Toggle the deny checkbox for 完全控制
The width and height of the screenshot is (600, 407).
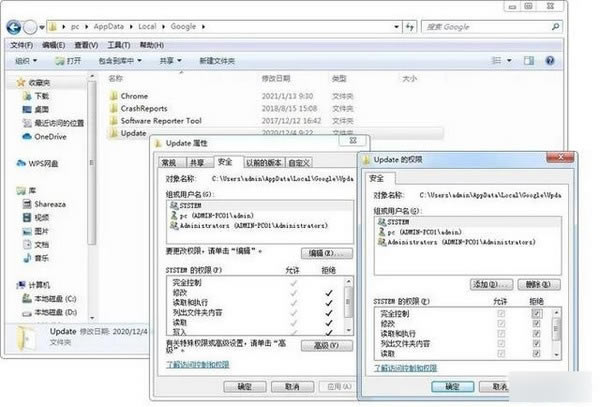(x=536, y=314)
